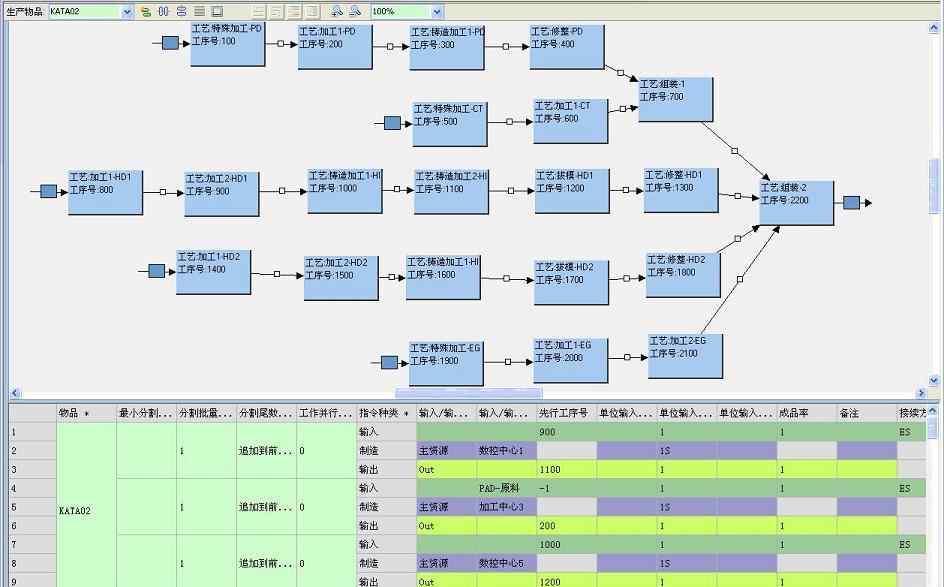Click the second grayed alignment toolbar icon
Viewport: 944px width, 587px height.
(276, 11)
